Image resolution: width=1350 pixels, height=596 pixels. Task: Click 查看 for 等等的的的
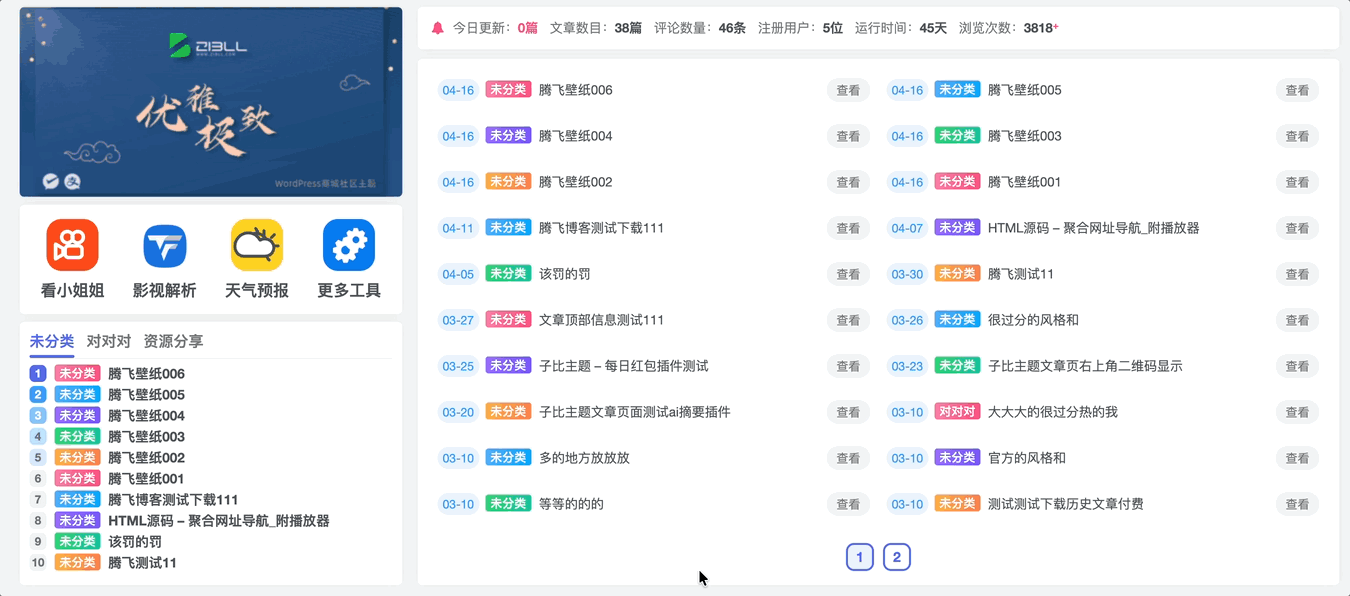coord(848,504)
